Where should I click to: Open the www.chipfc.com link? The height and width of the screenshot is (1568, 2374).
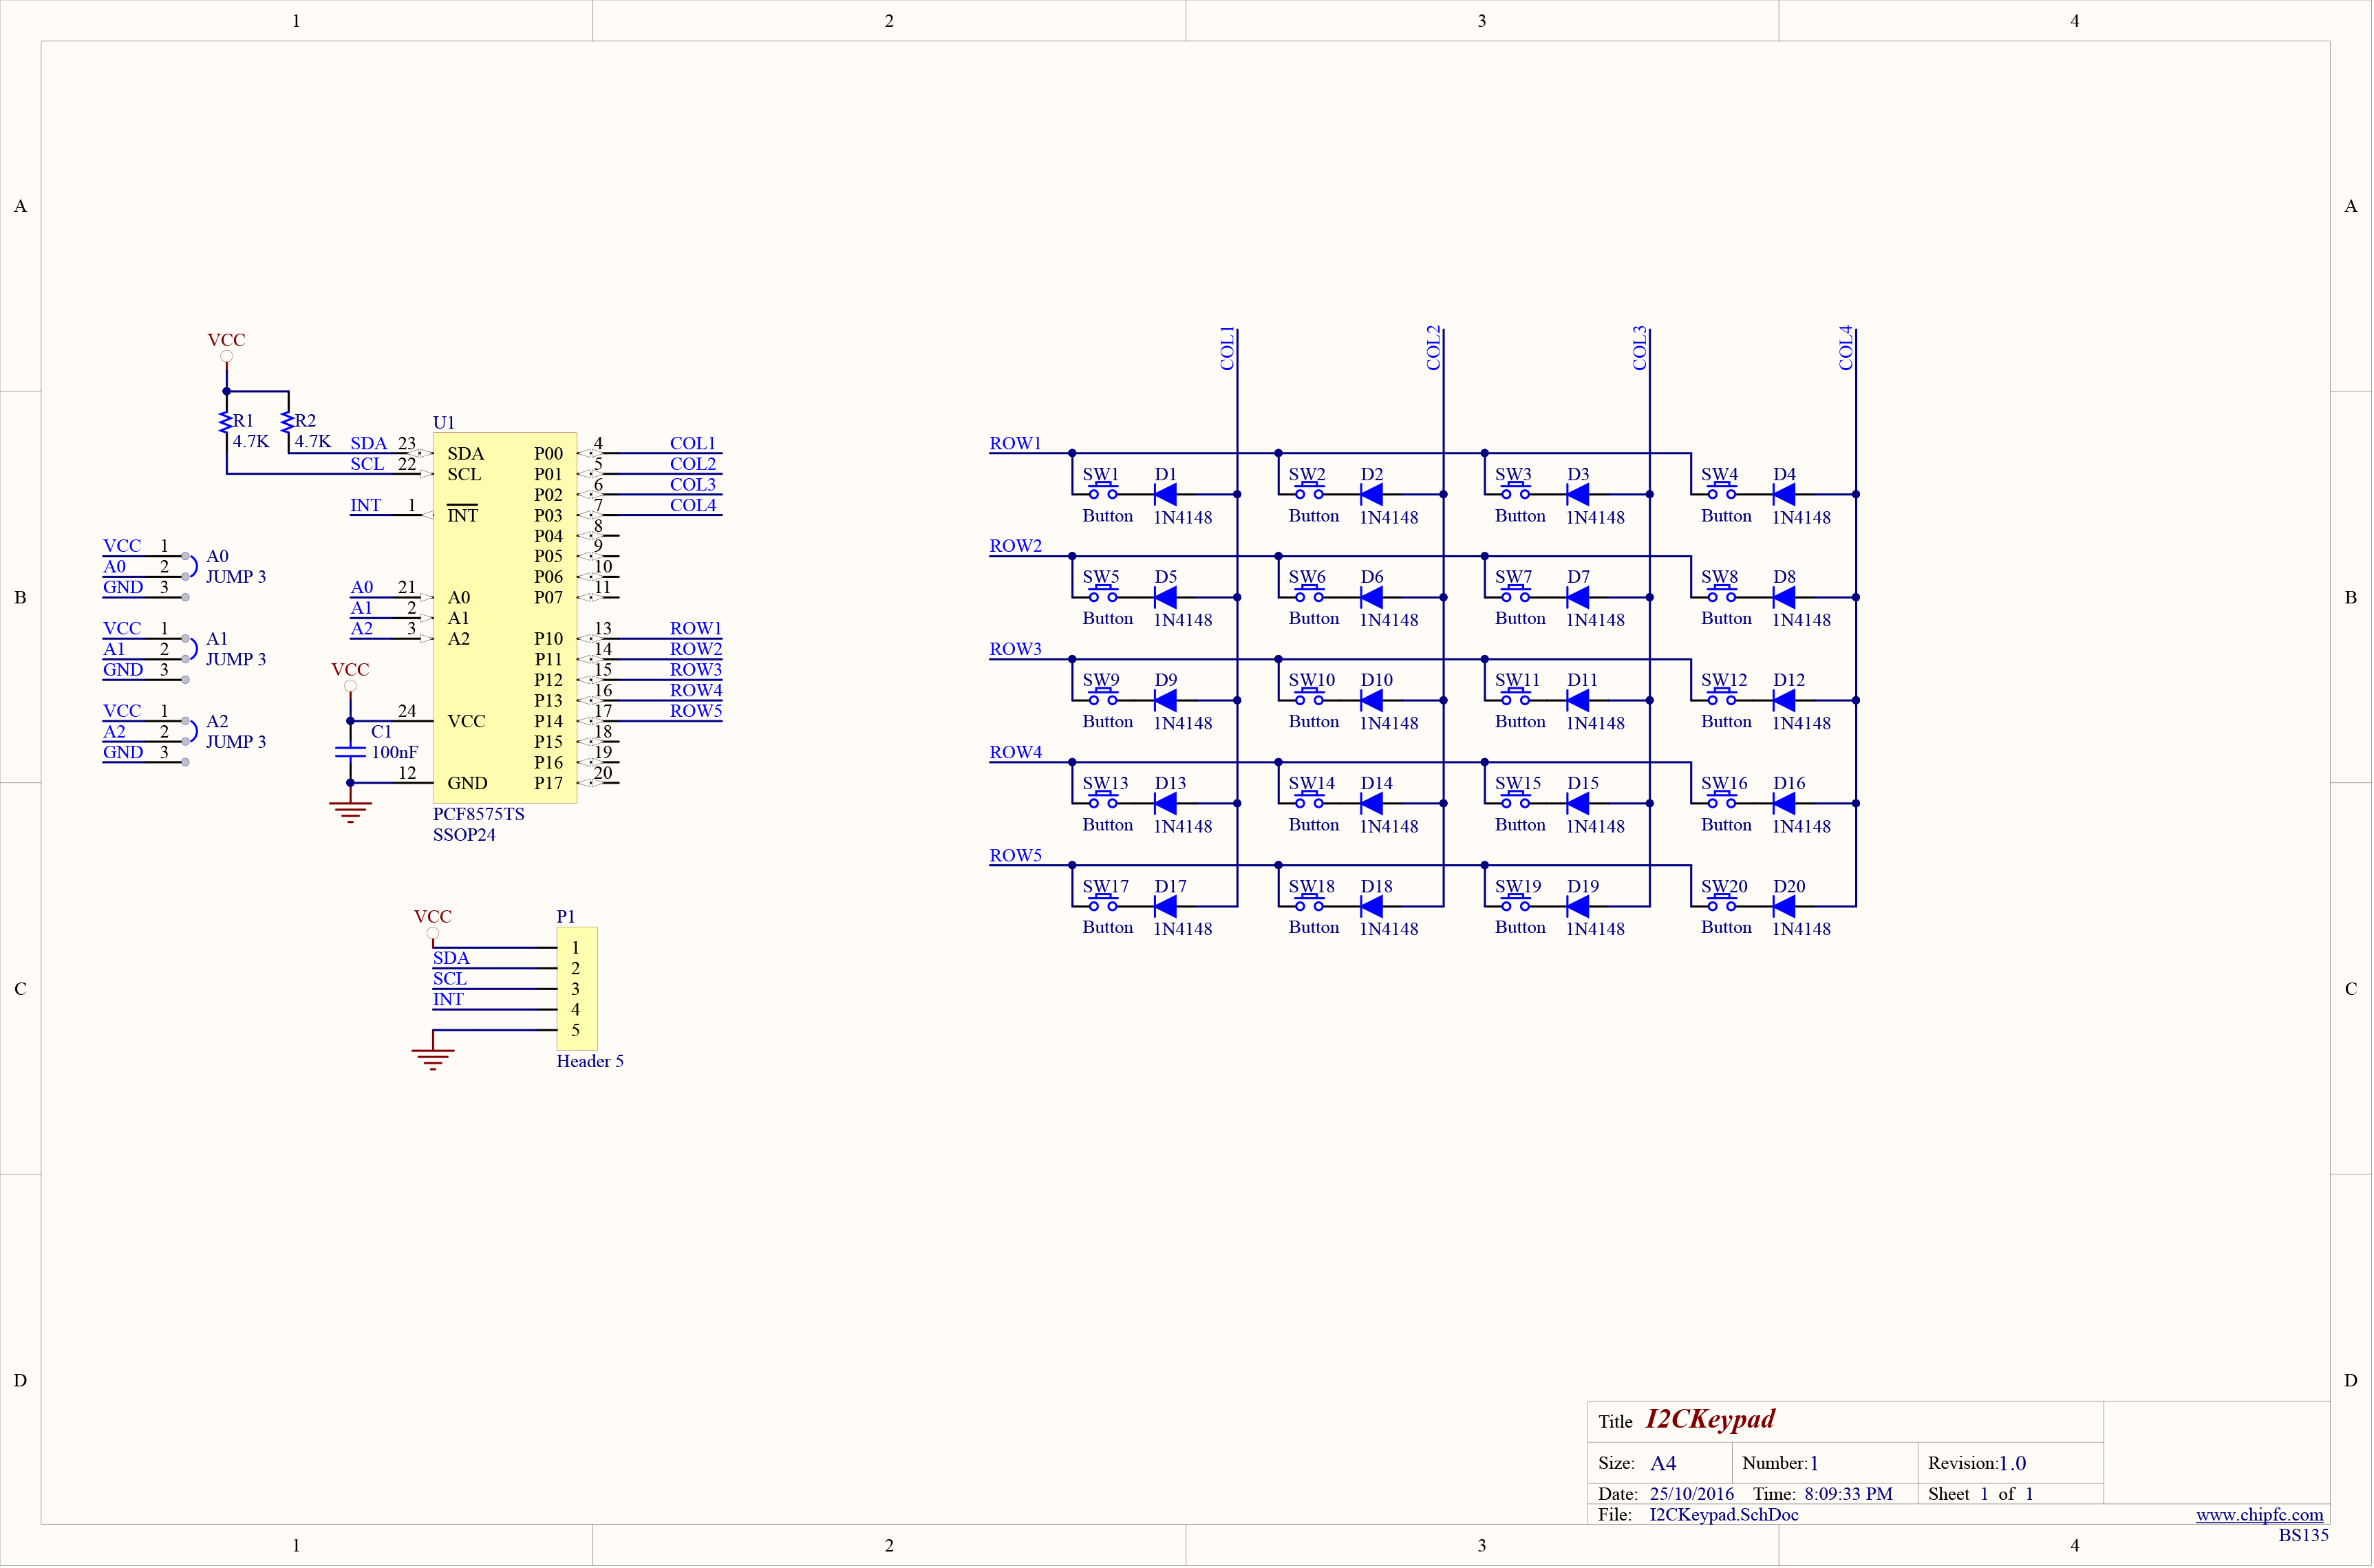click(2259, 1514)
